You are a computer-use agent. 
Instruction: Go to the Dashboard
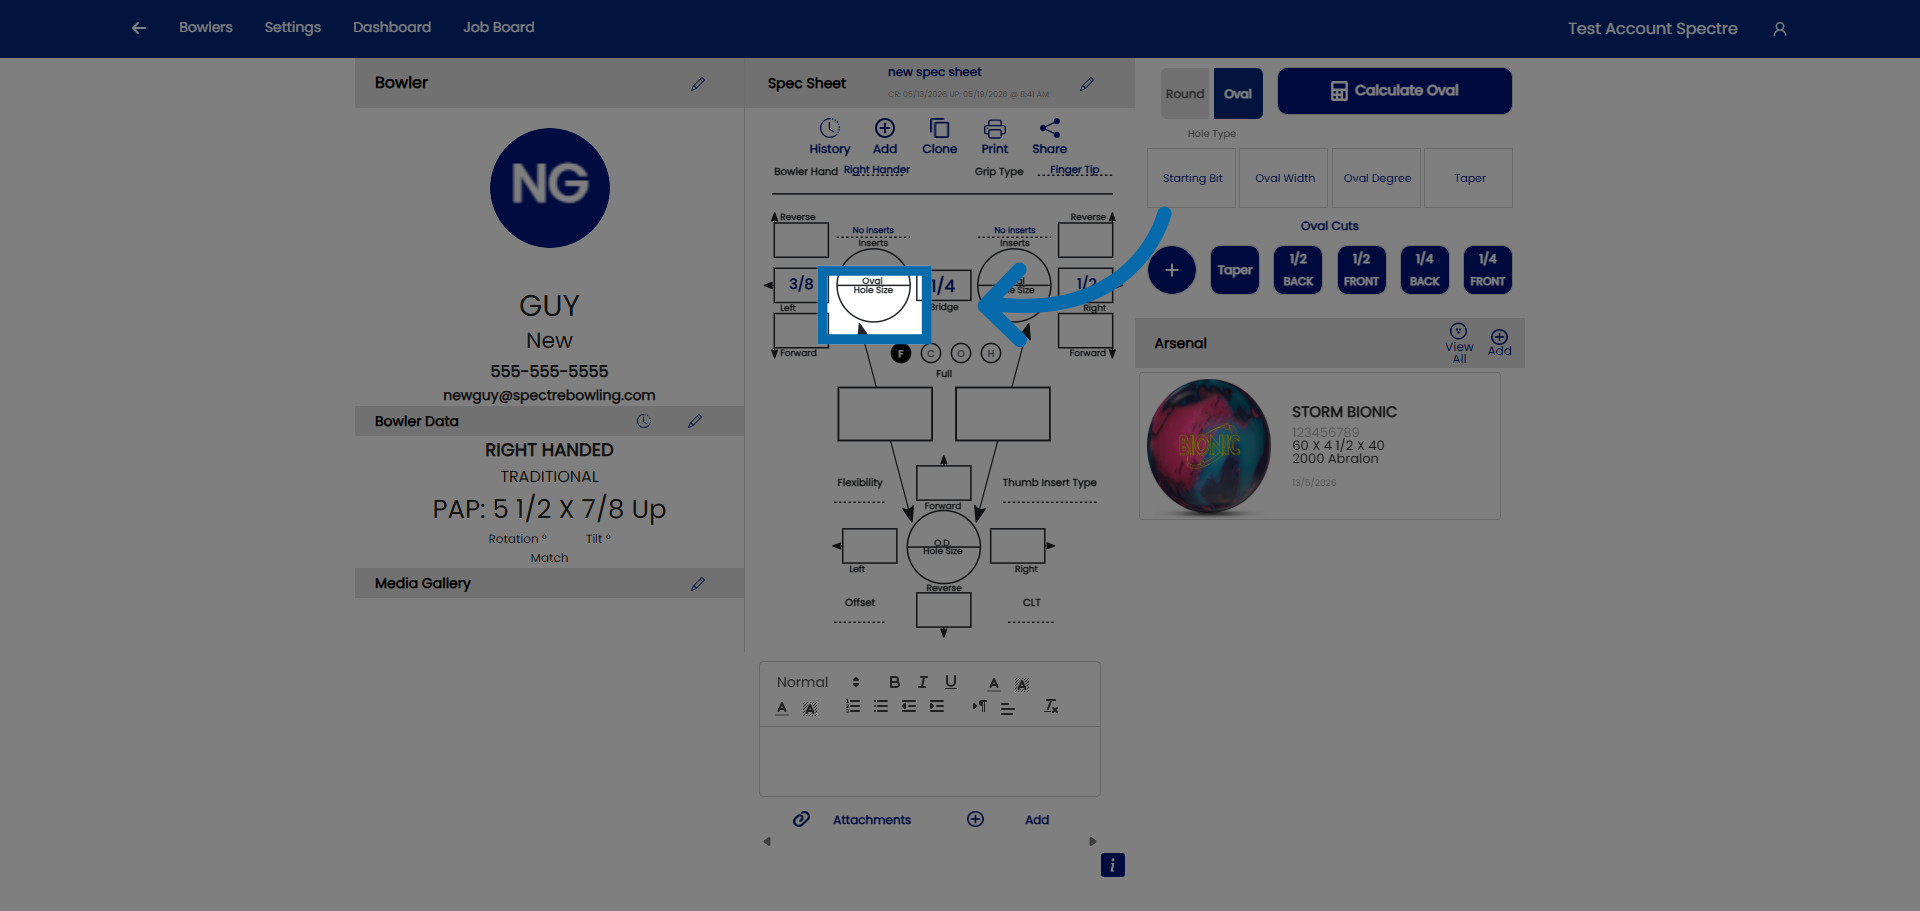click(x=392, y=28)
